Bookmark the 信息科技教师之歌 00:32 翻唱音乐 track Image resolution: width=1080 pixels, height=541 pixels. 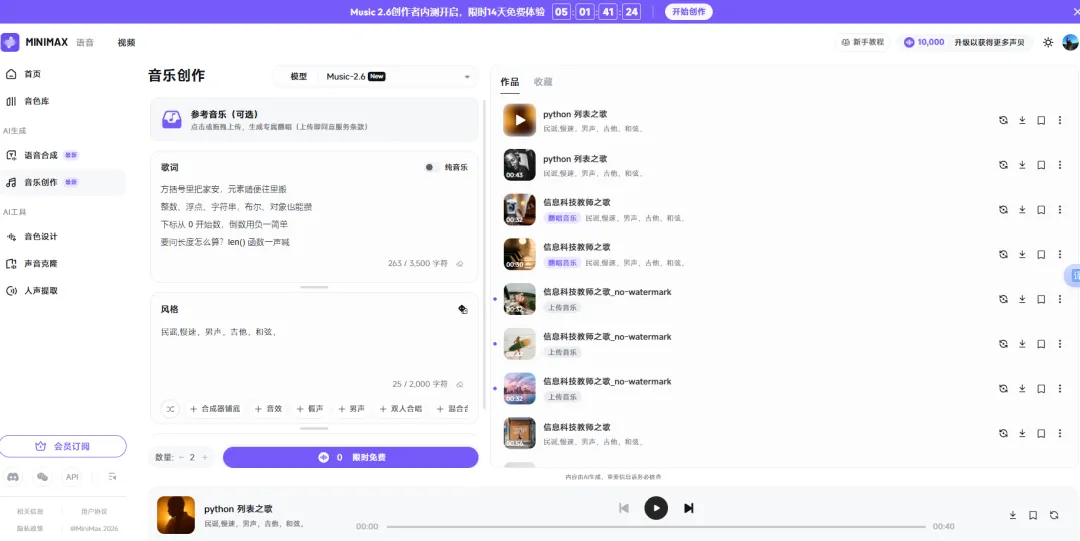[x=1041, y=210]
